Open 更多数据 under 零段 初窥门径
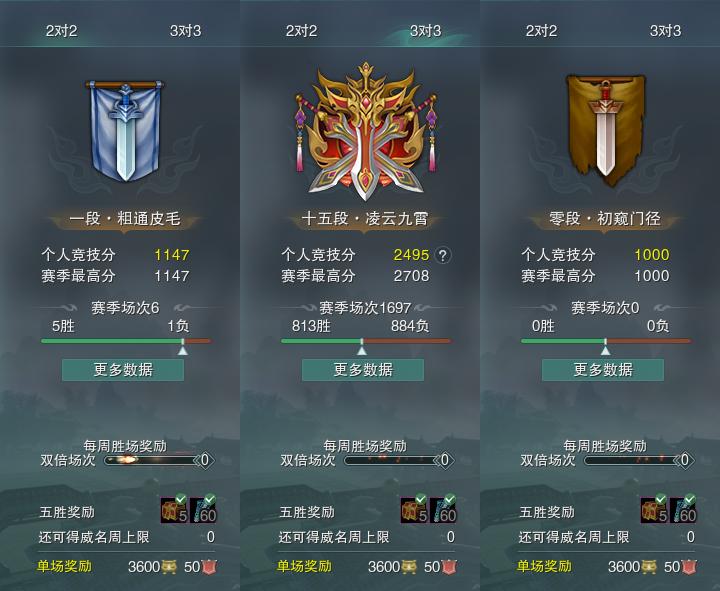Viewport: 720px width, 591px height. [x=603, y=370]
